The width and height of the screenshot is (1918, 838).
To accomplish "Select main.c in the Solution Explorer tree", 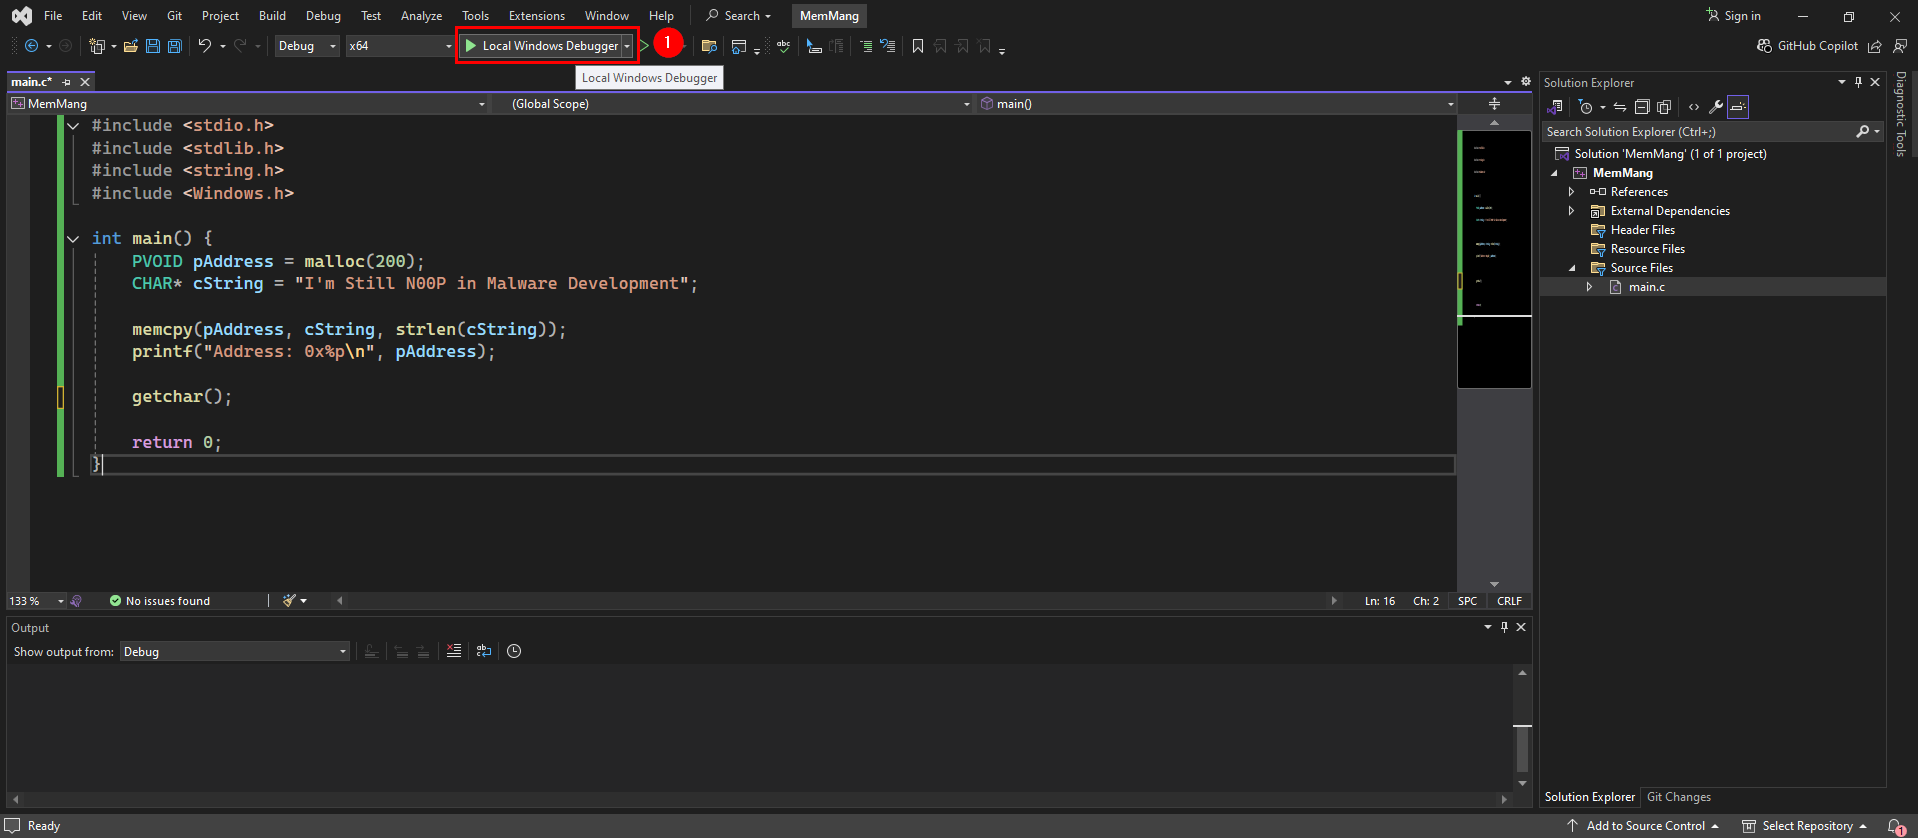I will click(1646, 287).
